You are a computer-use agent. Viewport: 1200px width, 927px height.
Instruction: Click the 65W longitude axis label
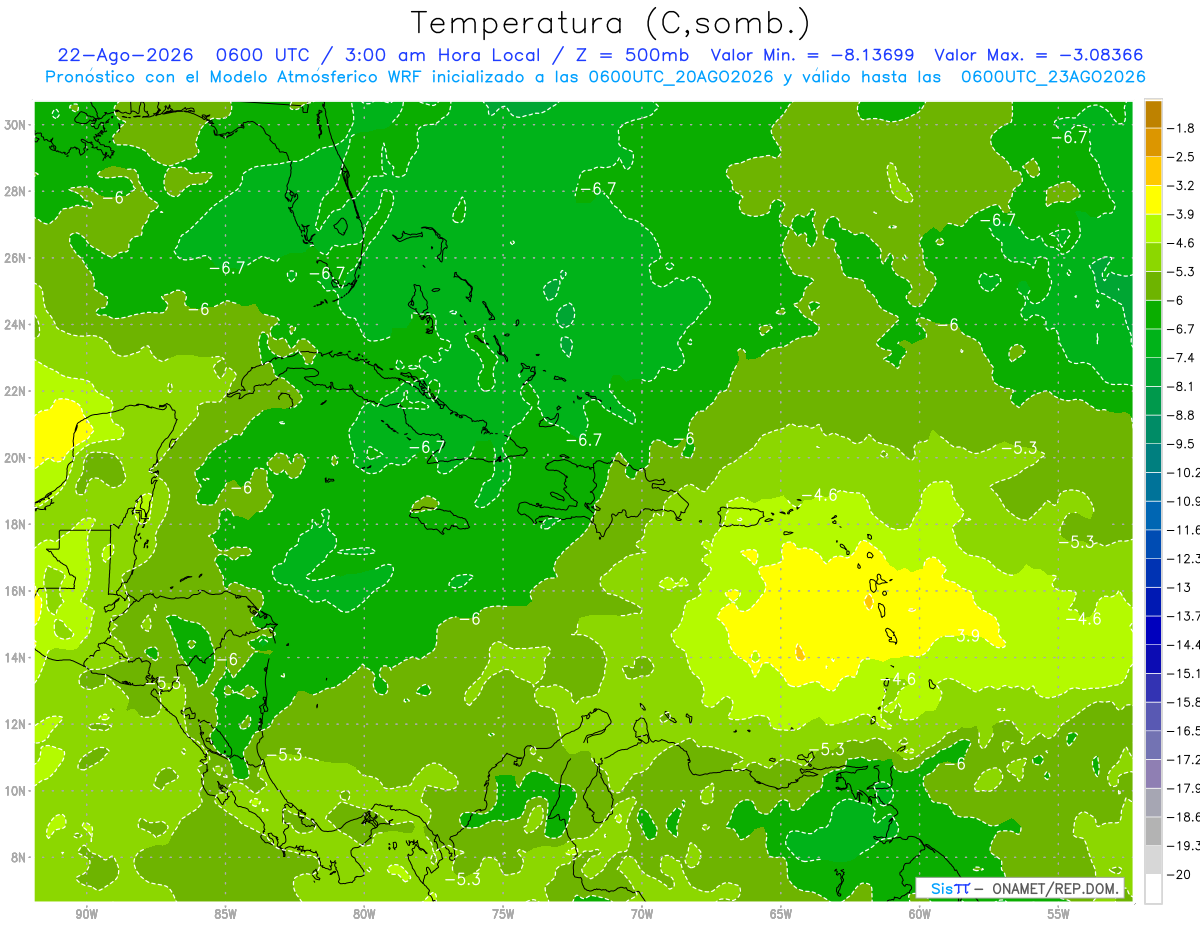(x=781, y=914)
